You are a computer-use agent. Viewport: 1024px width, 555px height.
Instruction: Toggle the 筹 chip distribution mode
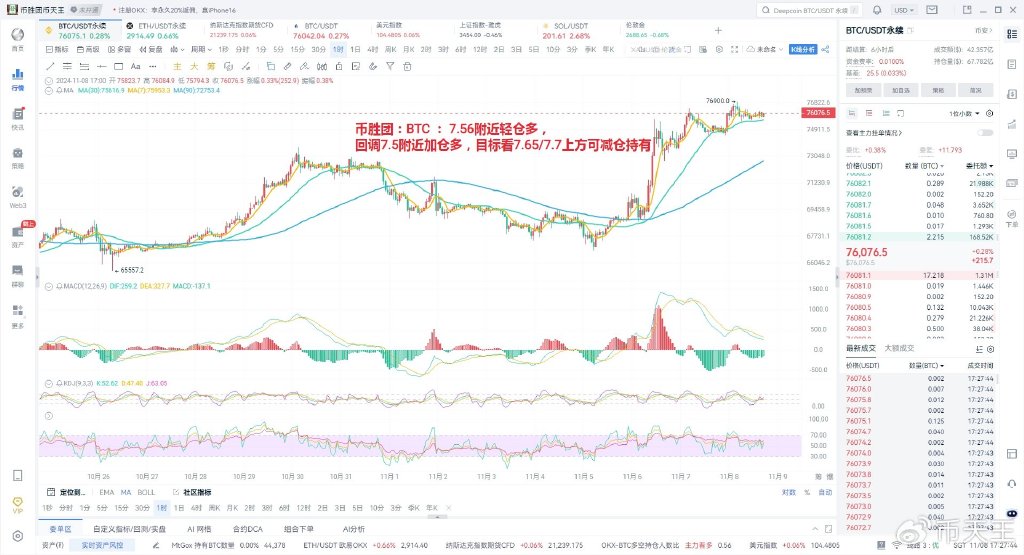(x=211, y=66)
